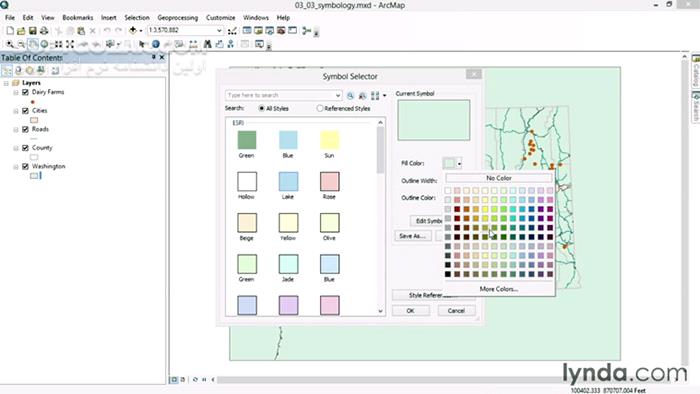Screen dimensions: 700x394
Task: Click OK in Symbol Selector
Action: [x=411, y=311]
